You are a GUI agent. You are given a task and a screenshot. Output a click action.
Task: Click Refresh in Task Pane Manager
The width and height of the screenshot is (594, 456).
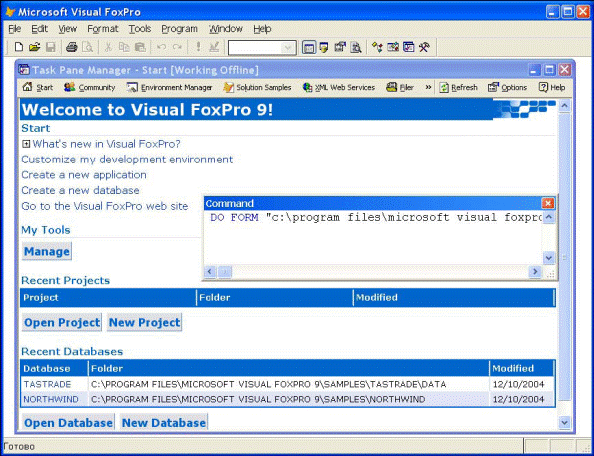[458, 87]
